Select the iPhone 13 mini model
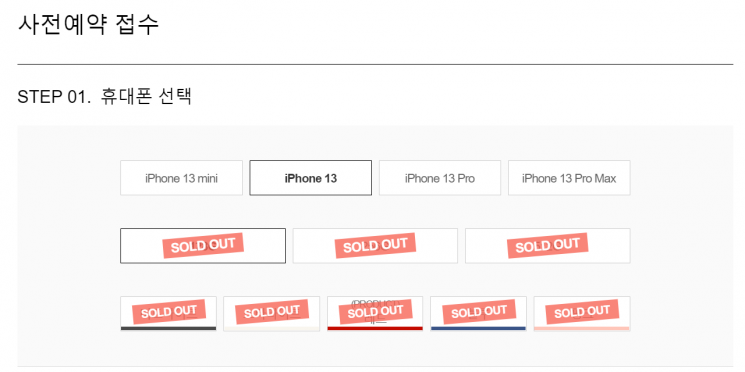Viewport: 745px width, 372px height. coord(181,178)
